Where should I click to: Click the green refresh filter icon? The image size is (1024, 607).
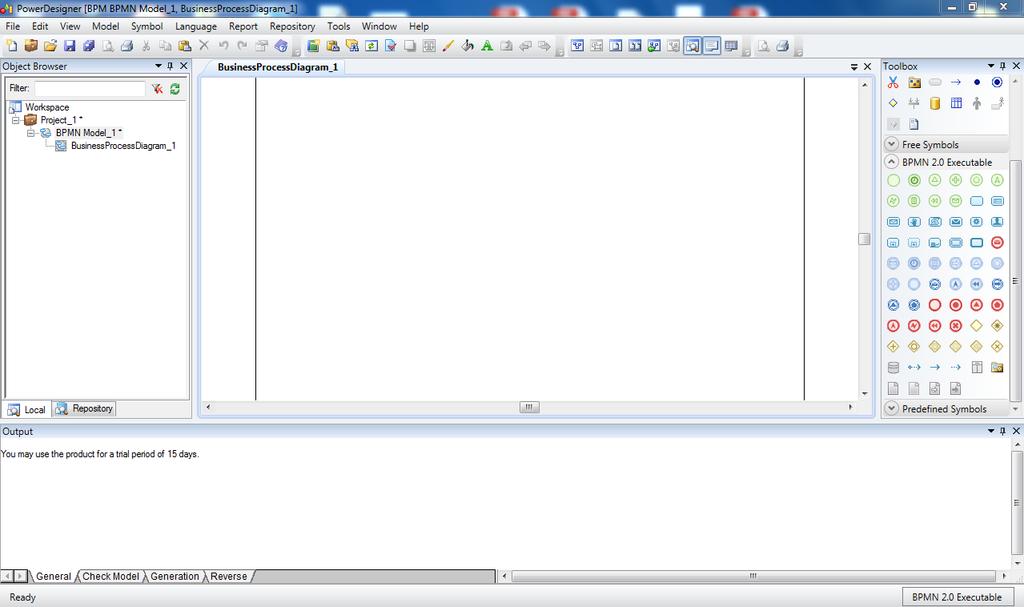(x=174, y=89)
